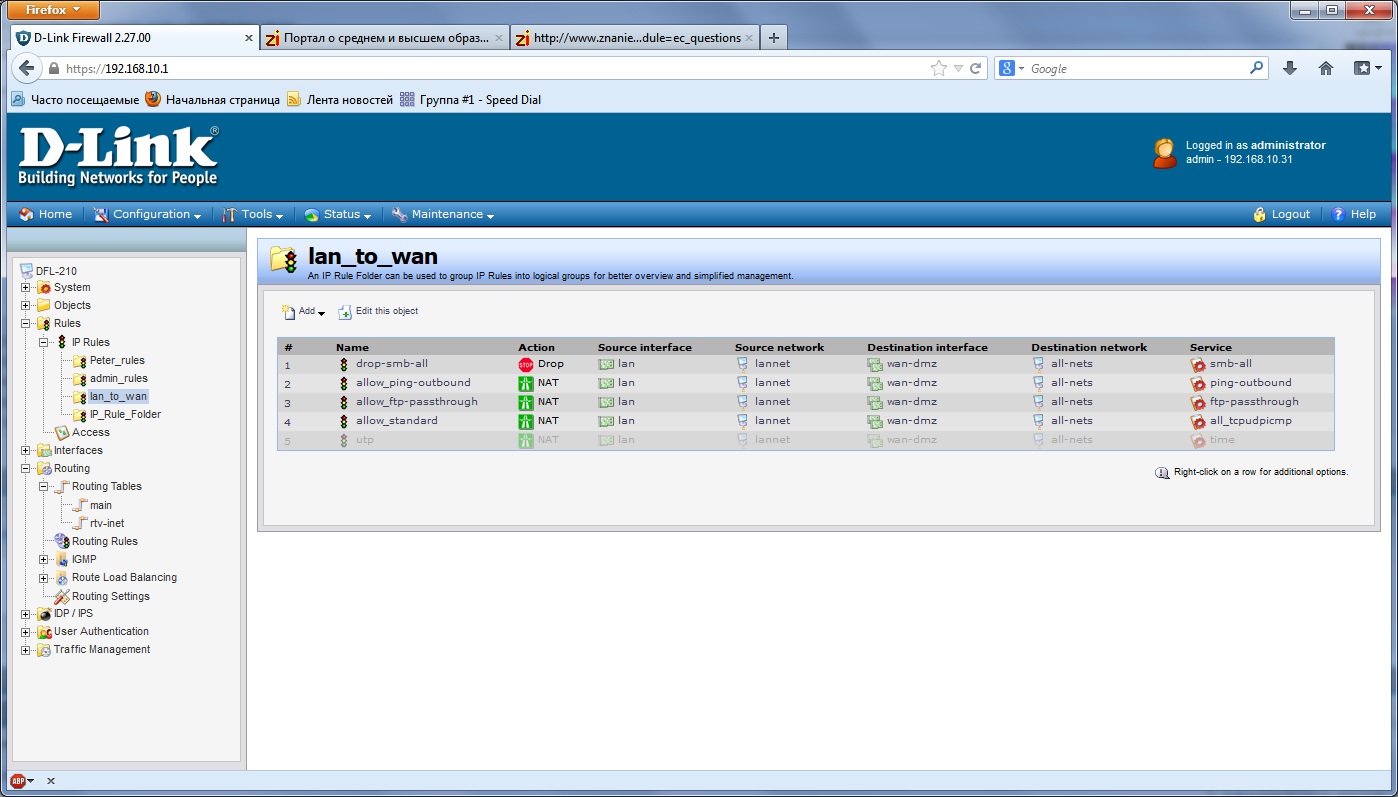The width and height of the screenshot is (1398, 797).
Task: Click the Logout padlock icon
Action: click(1259, 214)
